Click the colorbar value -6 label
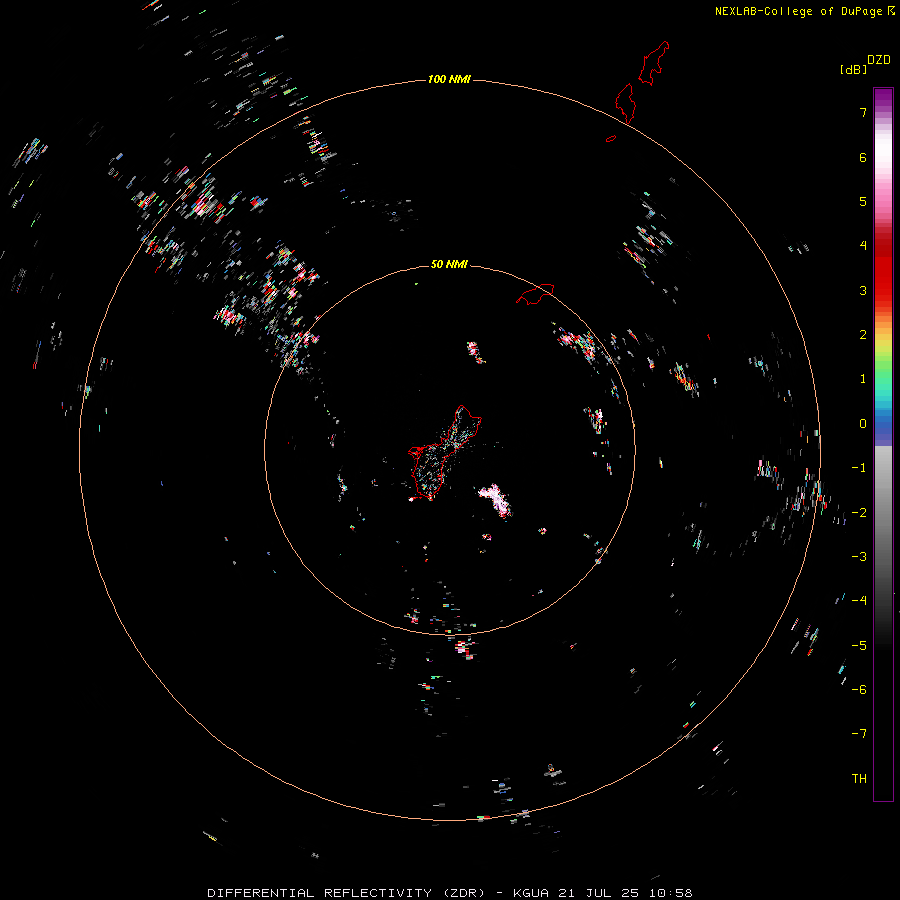 point(859,689)
